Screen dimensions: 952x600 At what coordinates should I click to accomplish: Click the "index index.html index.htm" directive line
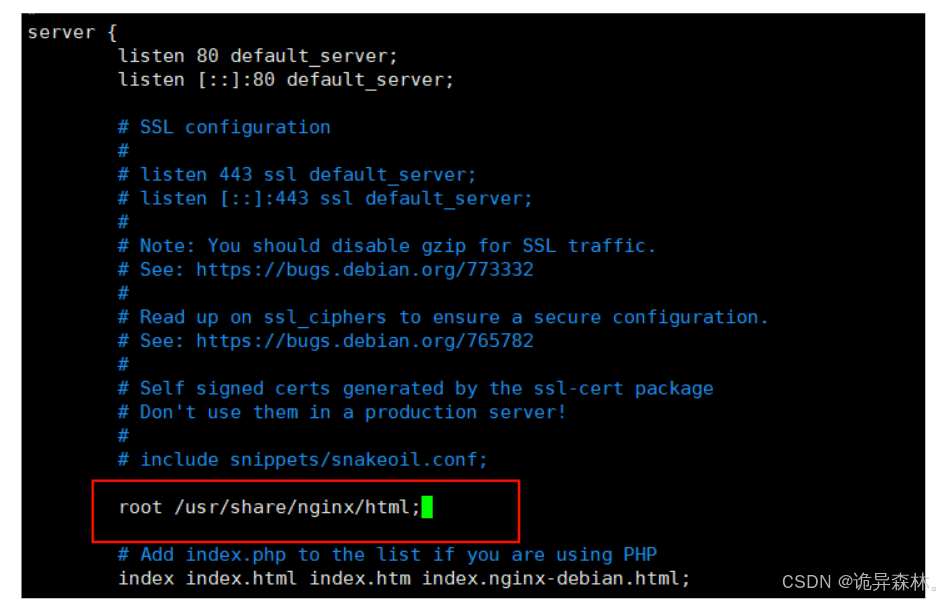[404, 578]
